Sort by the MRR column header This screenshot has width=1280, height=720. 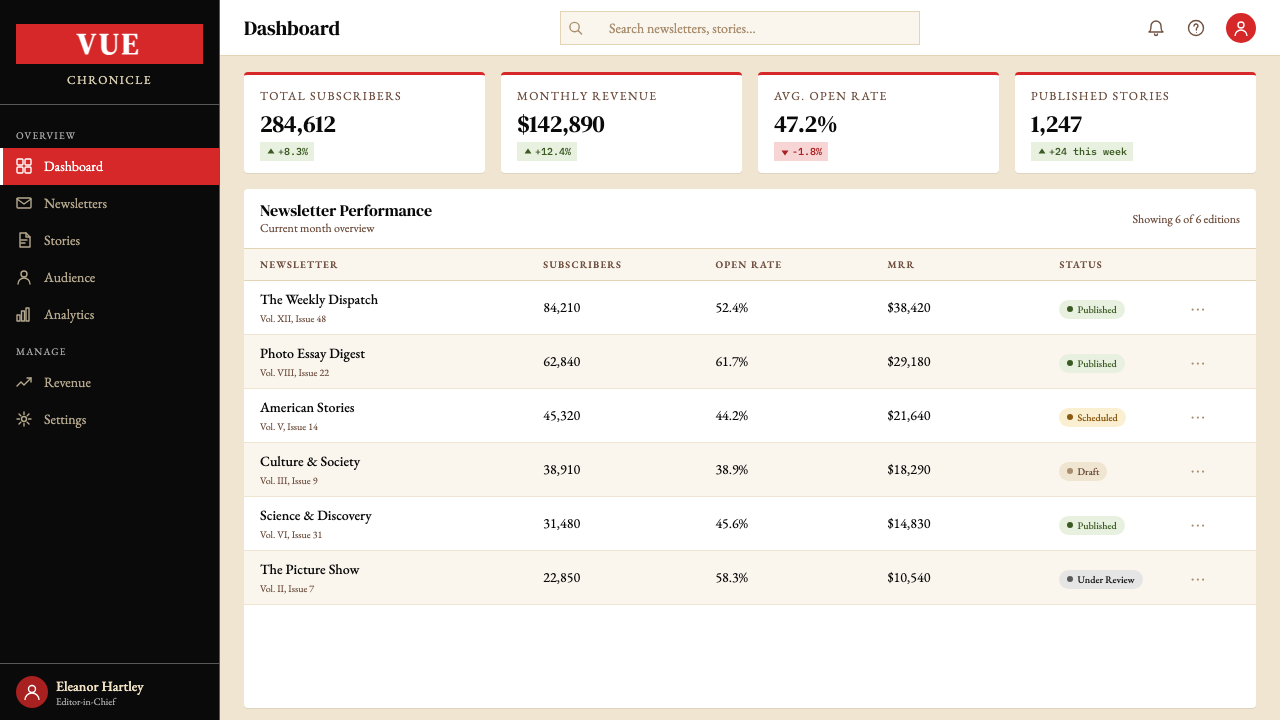pos(900,265)
